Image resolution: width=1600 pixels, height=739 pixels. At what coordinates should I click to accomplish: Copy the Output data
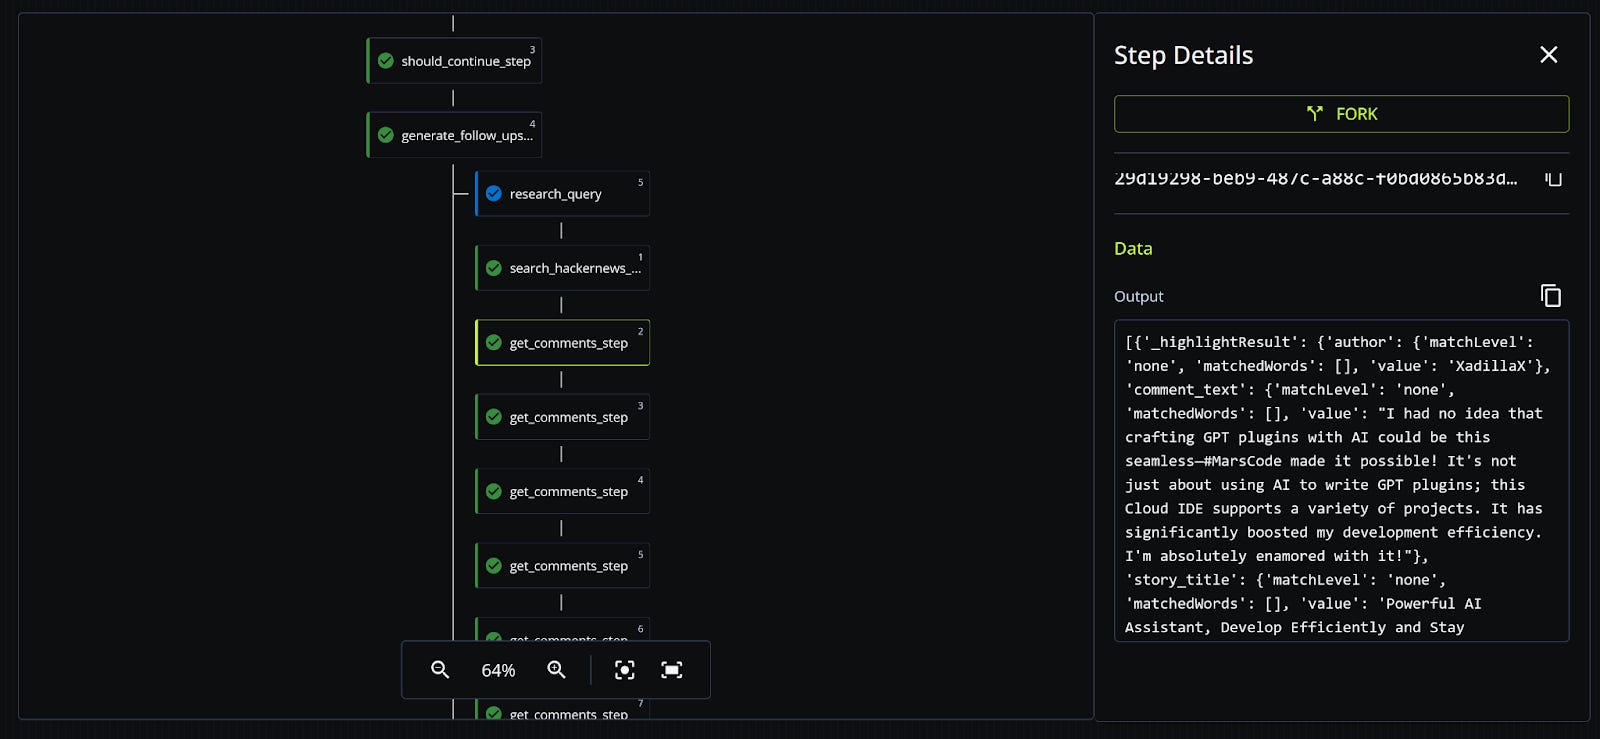coord(1551,296)
